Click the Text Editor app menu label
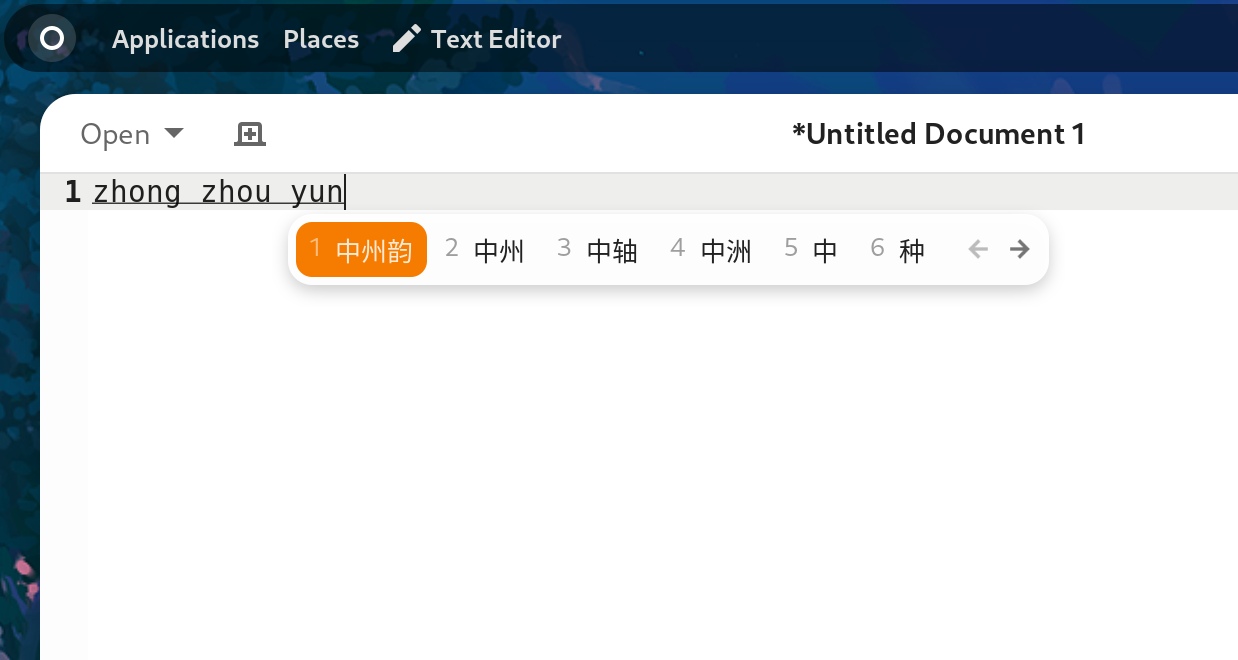 pyautogui.click(x=495, y=39)
